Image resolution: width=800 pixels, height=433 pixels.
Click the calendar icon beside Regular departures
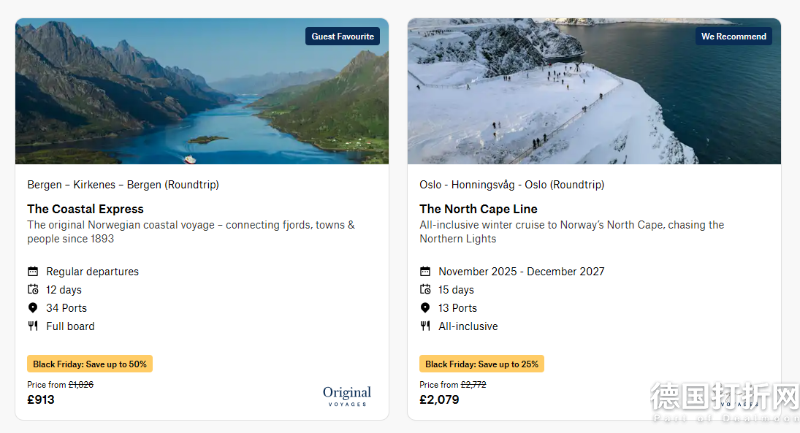33,272
